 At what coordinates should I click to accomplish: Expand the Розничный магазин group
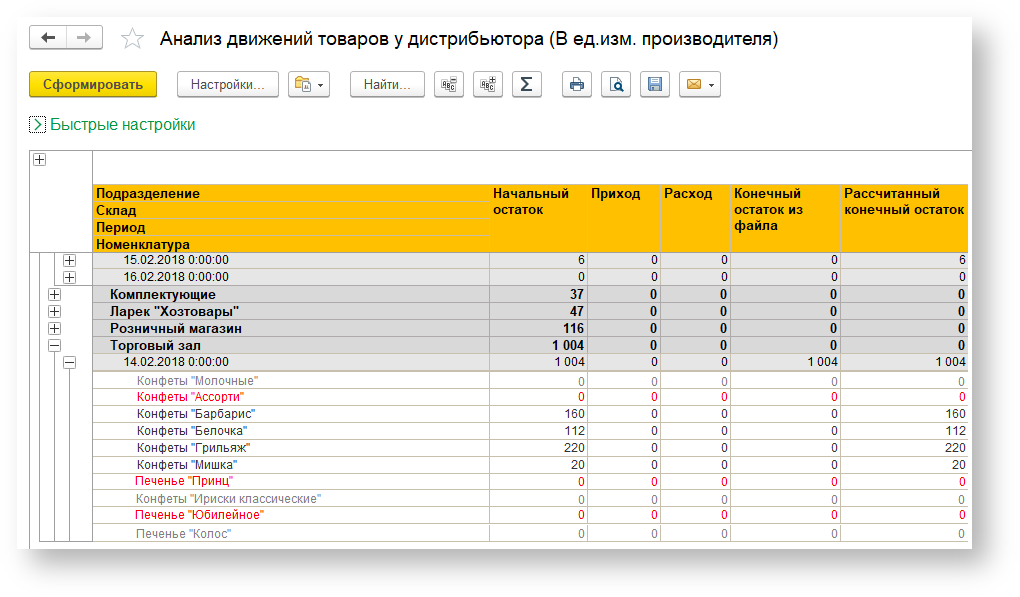55,328
